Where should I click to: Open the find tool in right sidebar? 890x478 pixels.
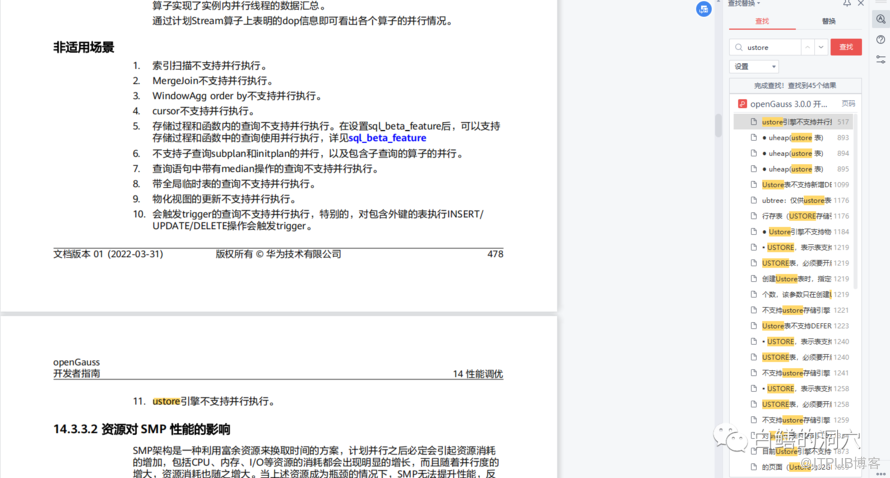(x=880, y=19)
